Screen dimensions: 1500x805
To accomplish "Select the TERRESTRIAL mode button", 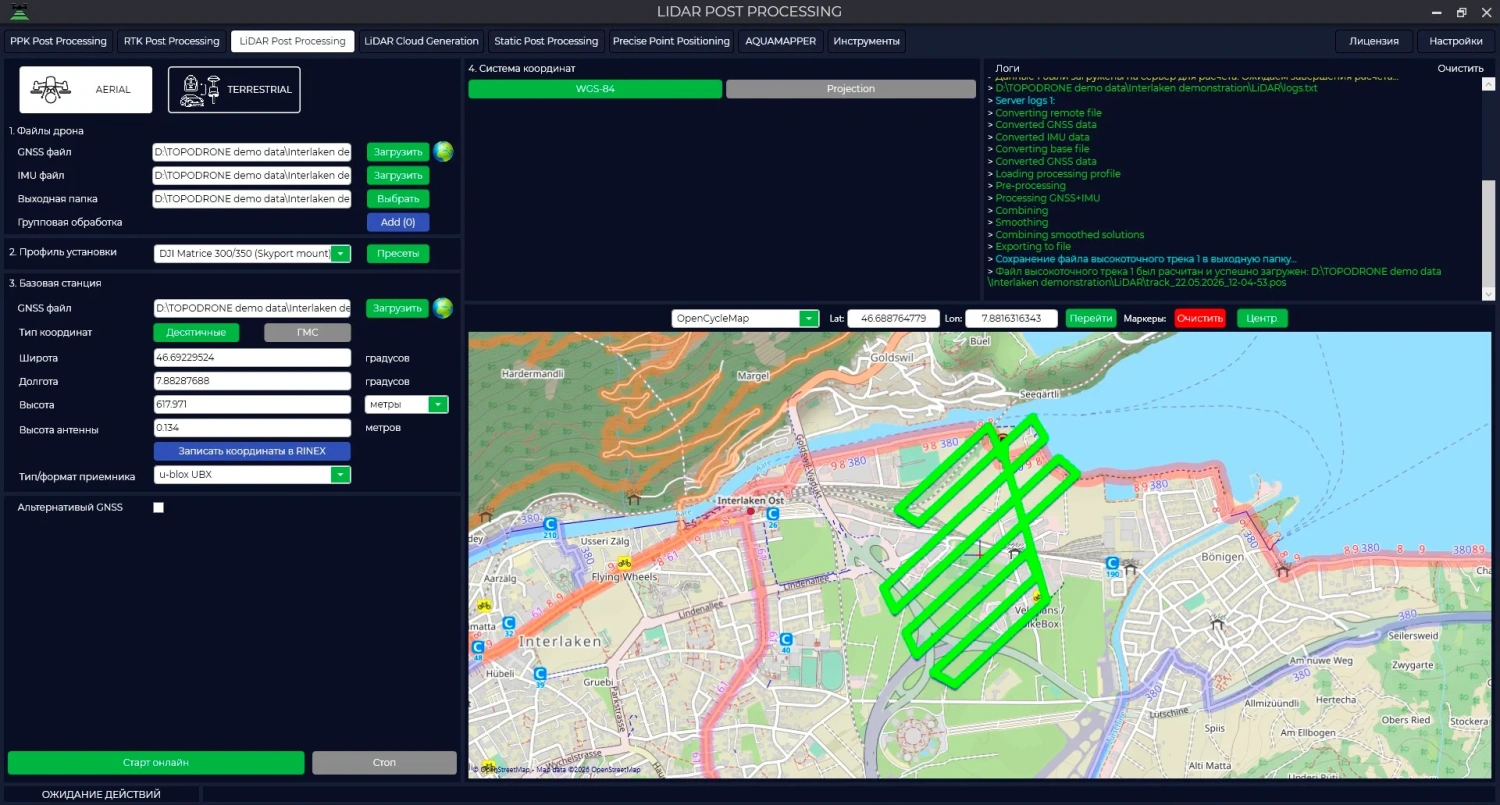I will click(x=234, y=90).
